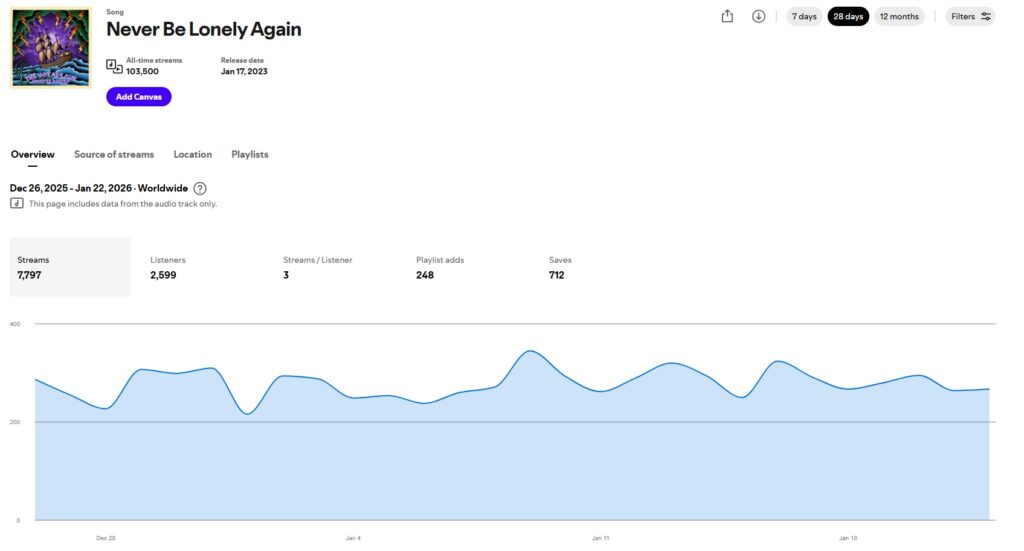Switch to the 12 months range
1024x551 pixels.
click(x=899, y=16)
